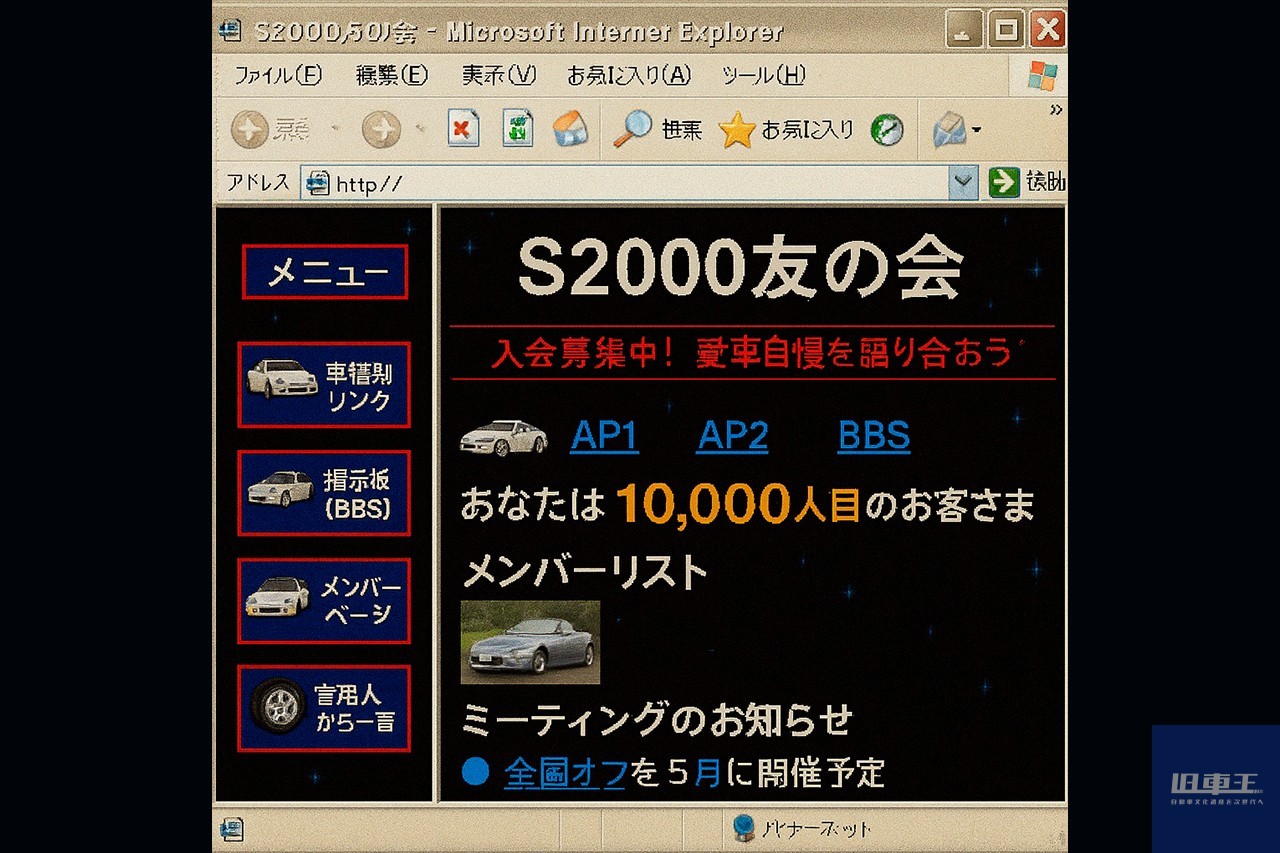Click the メニュー sidebar header button
Image resolution: width=1280 pixels, height=853 pixels.
[x=325, y=272]
